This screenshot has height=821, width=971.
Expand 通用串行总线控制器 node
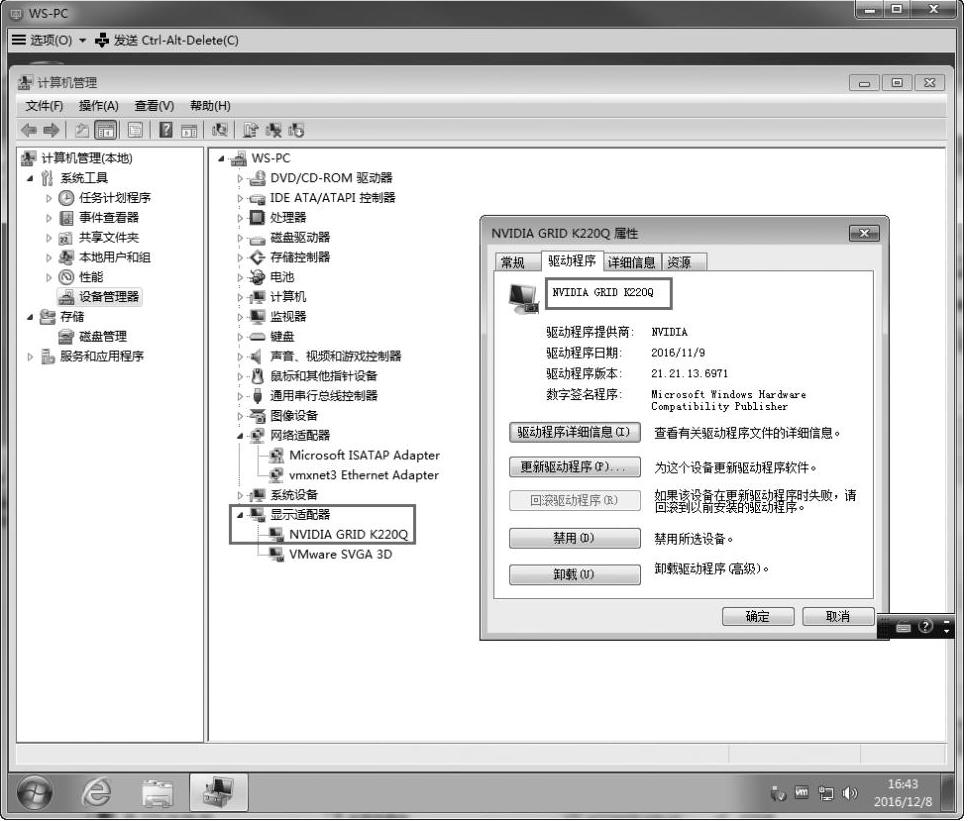tap(240, 396)
